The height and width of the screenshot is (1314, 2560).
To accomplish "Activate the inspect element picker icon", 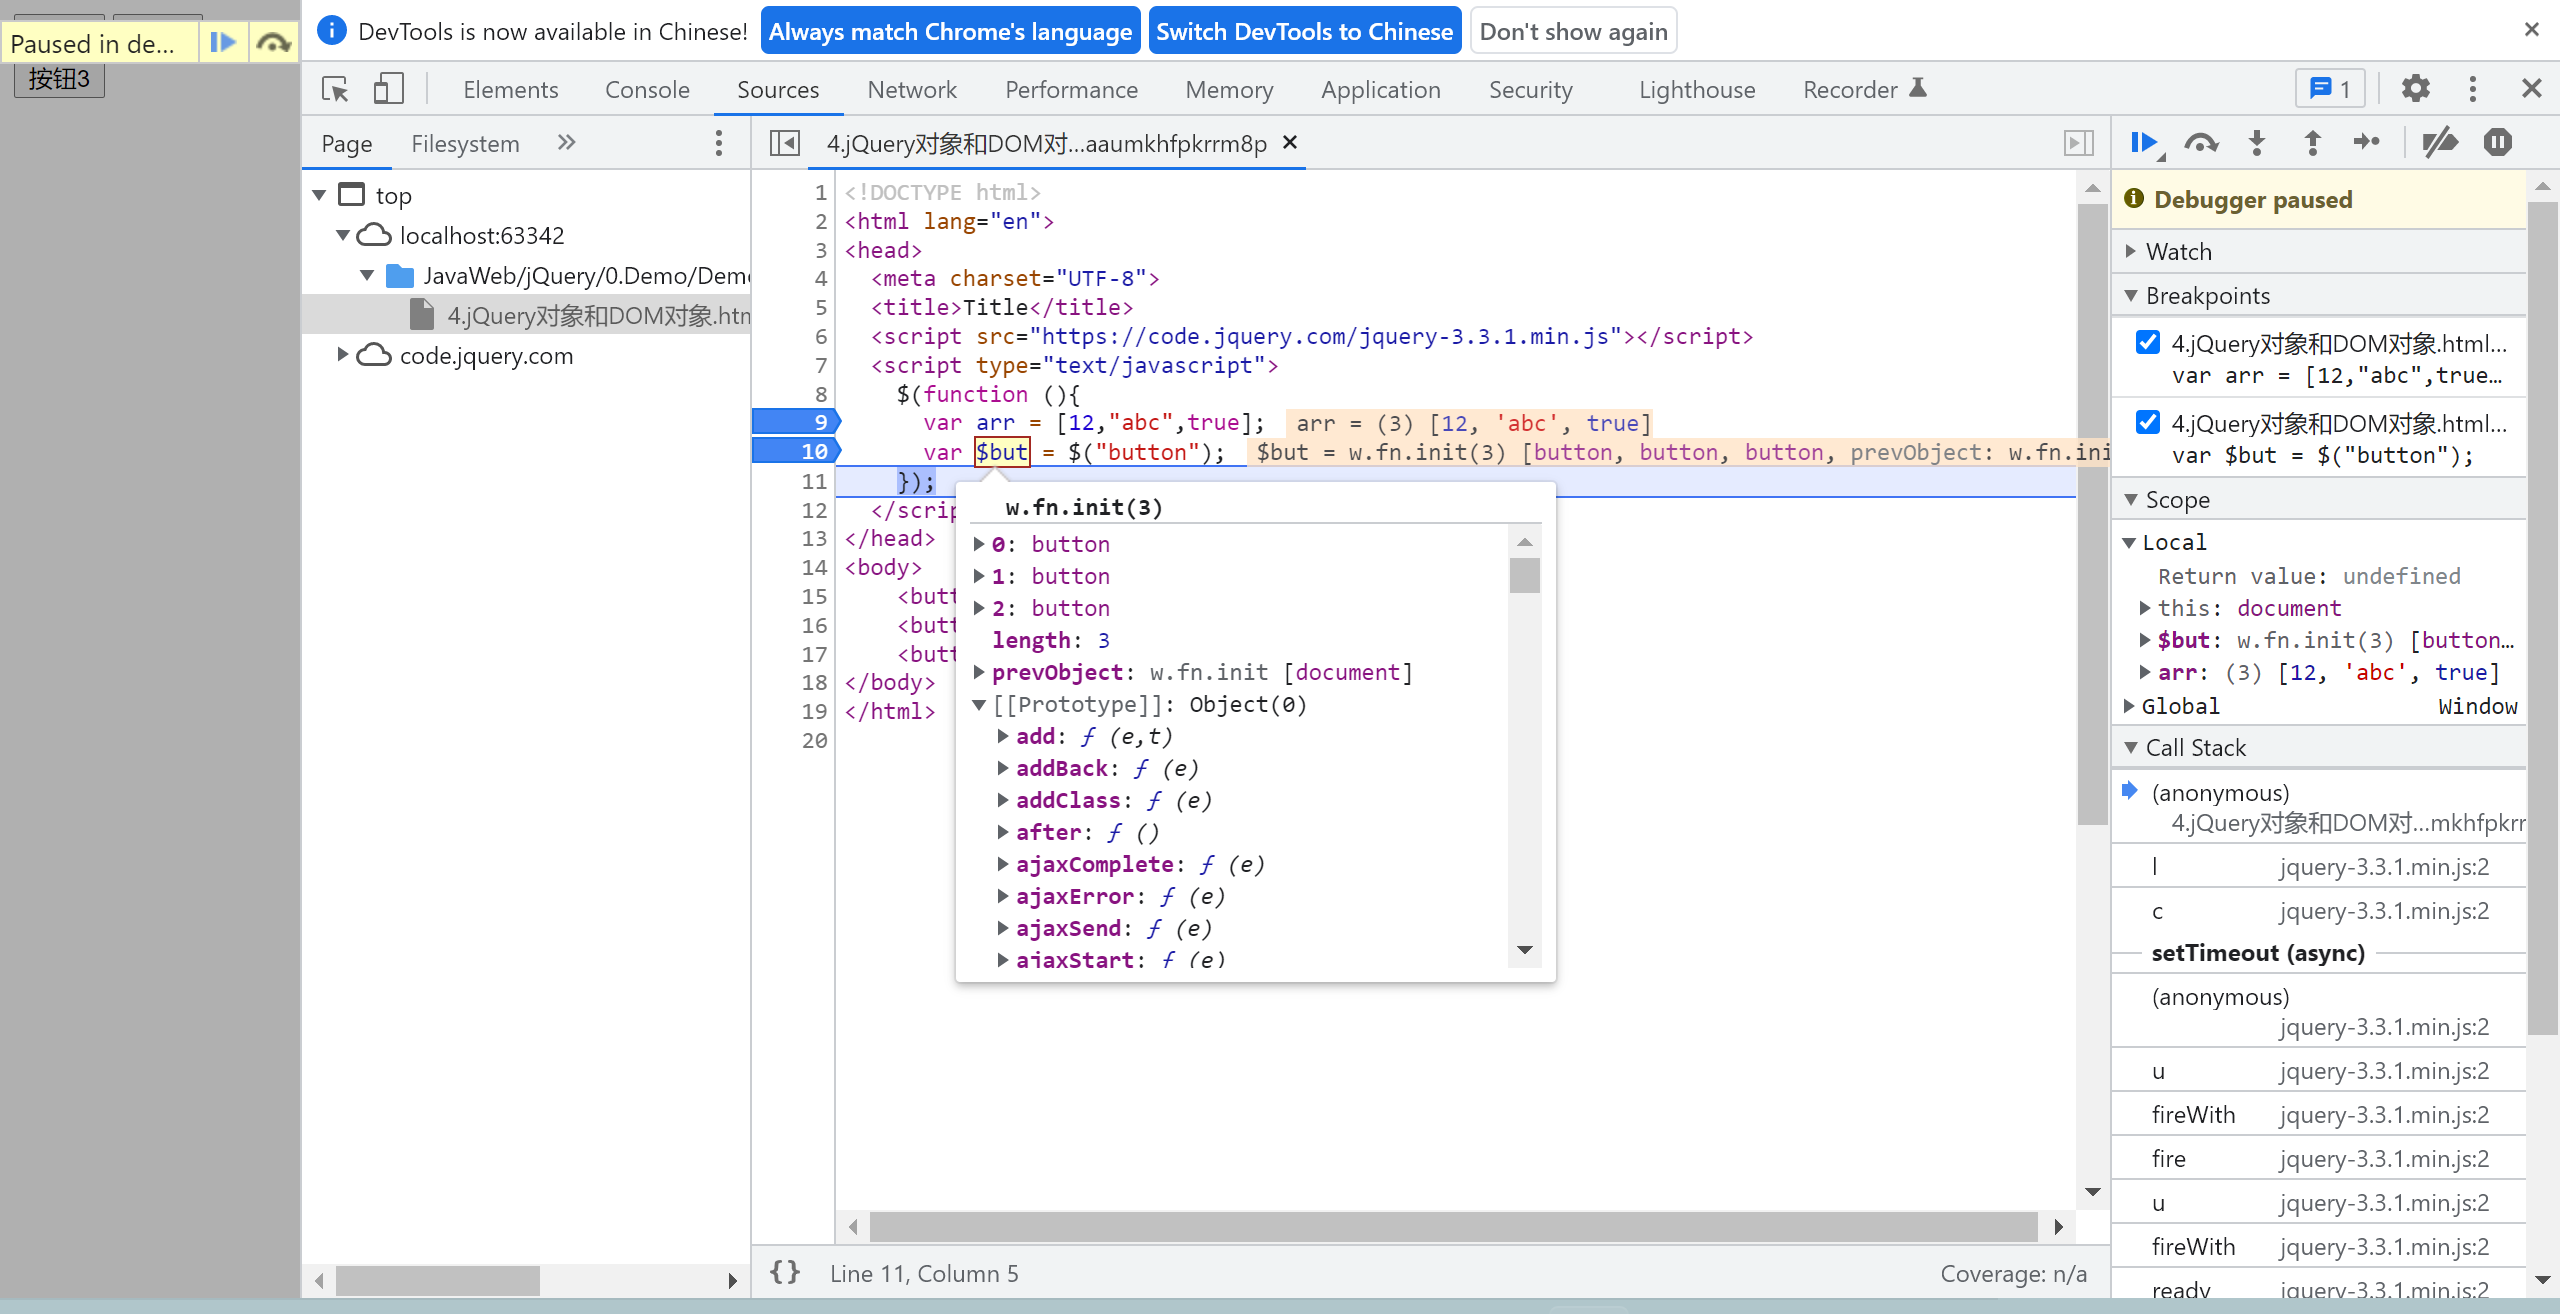I will pyautogui.click(x=335, y=89).
